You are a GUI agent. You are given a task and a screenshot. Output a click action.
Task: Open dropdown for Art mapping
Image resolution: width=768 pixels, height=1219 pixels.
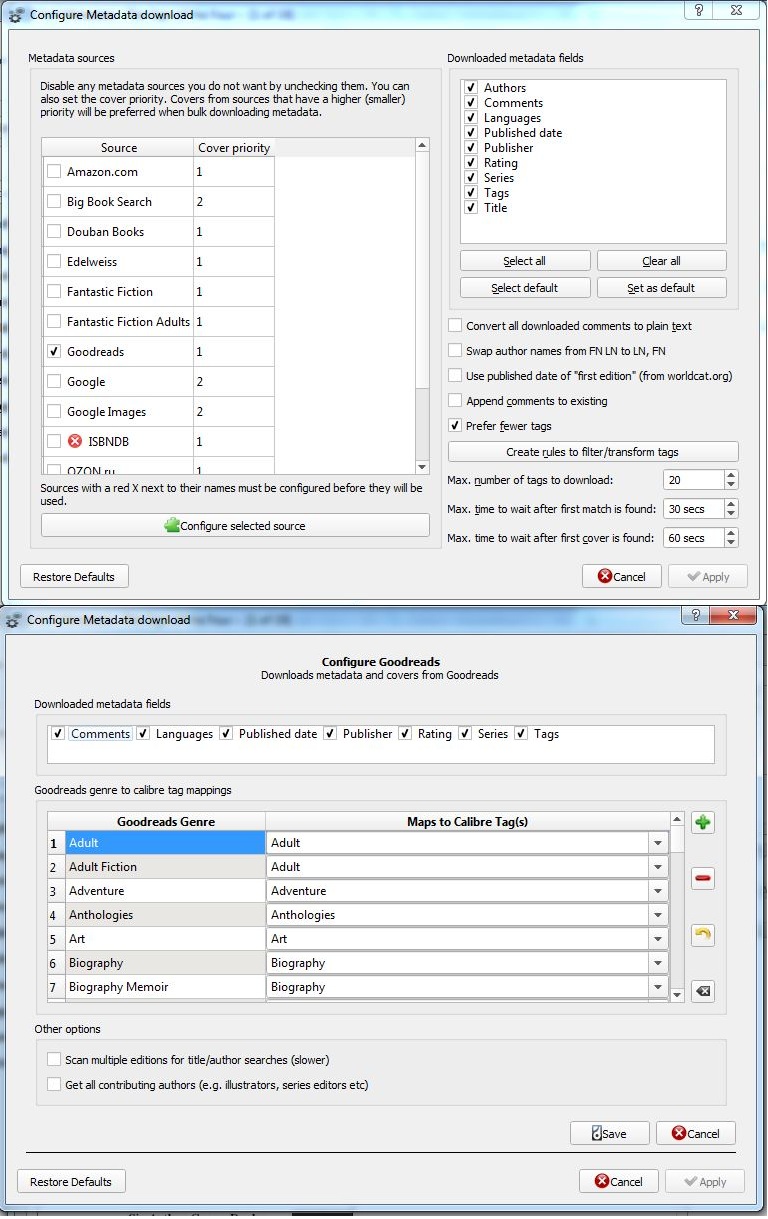(x=657, y=939)
